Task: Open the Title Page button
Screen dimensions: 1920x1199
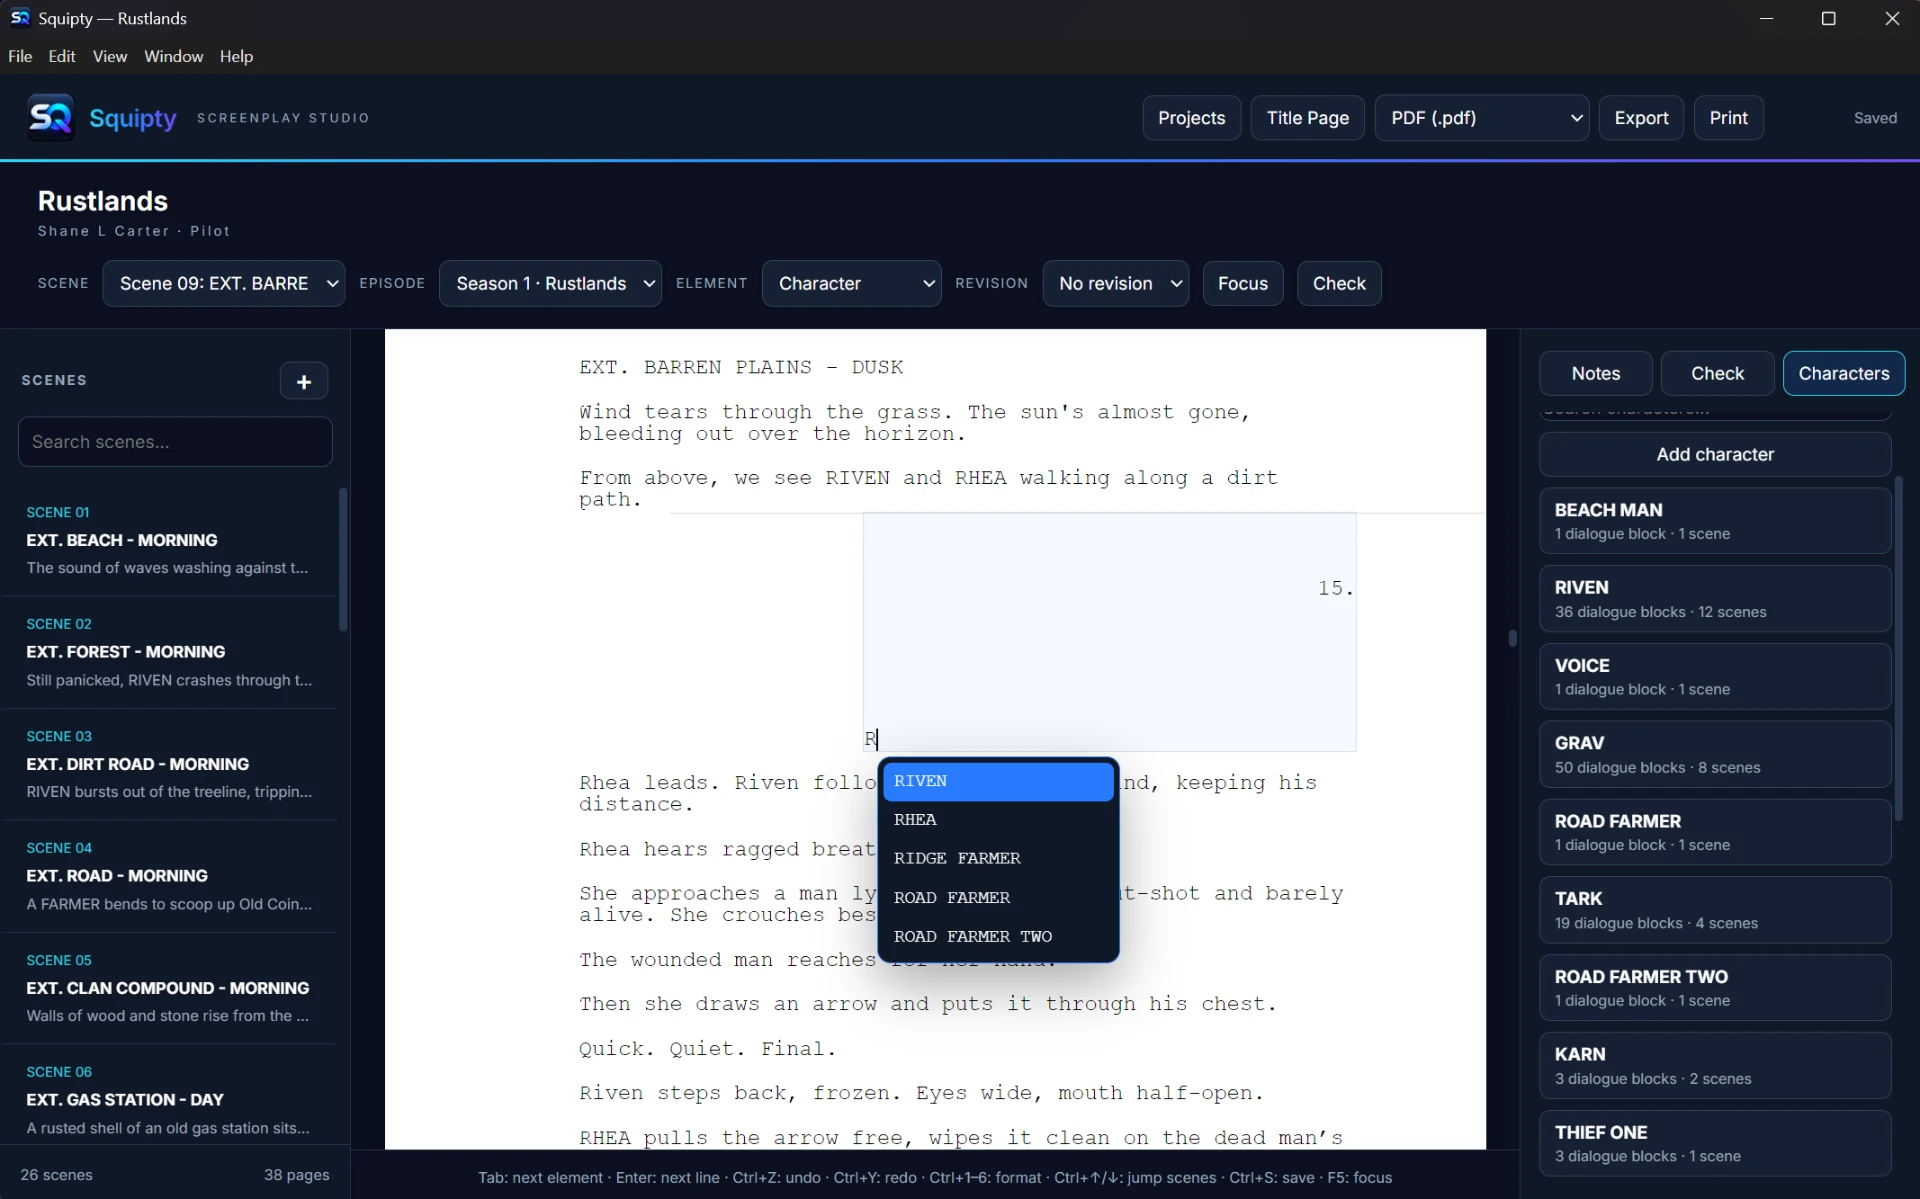Action: [1307, 118]
